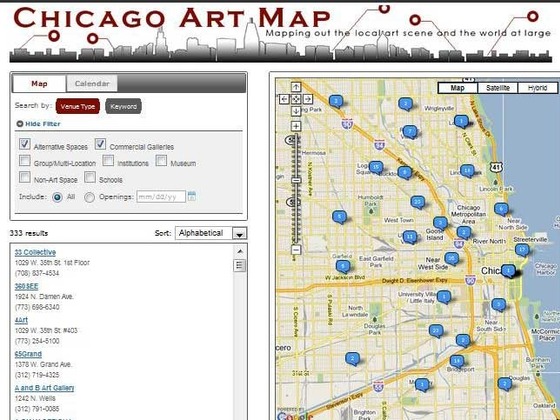The image size is (560, 420).
Task: Search by Venue Type button
Action: (78, 106)
